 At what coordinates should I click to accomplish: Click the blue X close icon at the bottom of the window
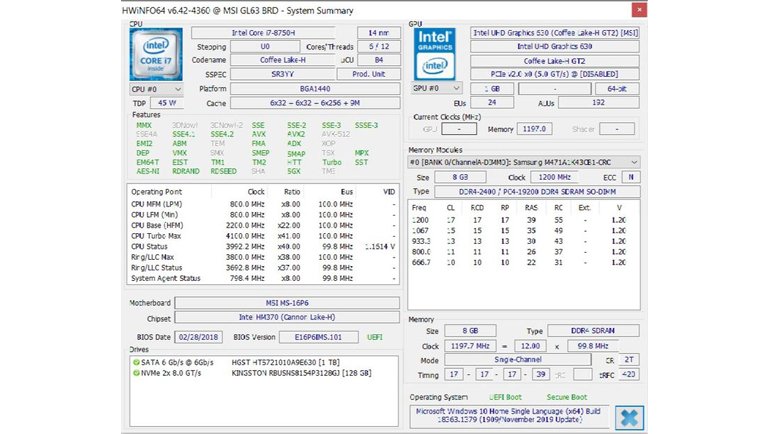(629, 417)
